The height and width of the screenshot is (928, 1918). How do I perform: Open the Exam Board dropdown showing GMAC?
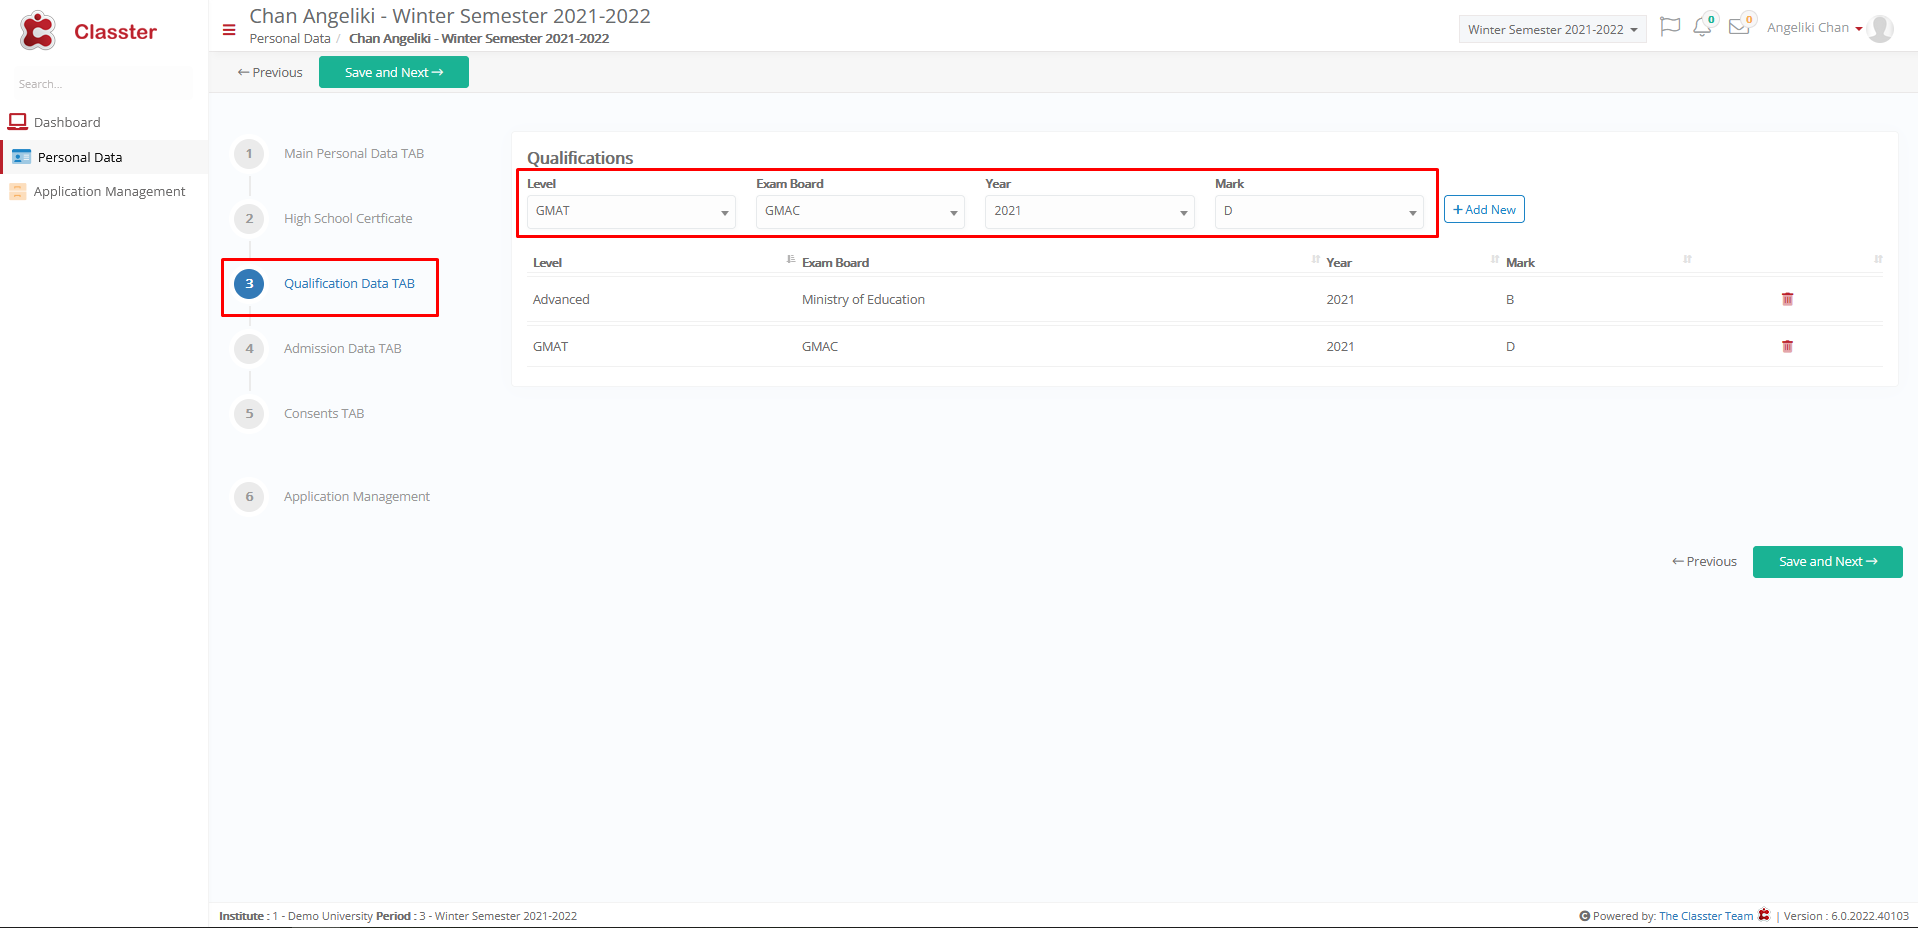coord(860,211)
